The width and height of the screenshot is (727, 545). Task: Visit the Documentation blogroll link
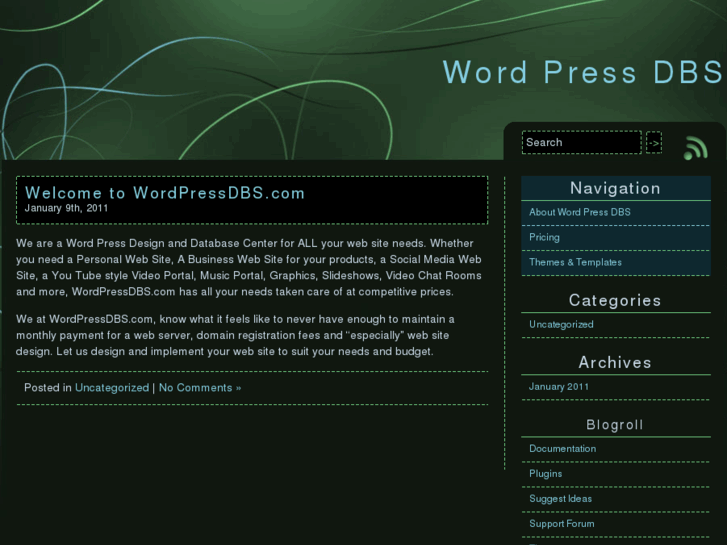[562, 449]
